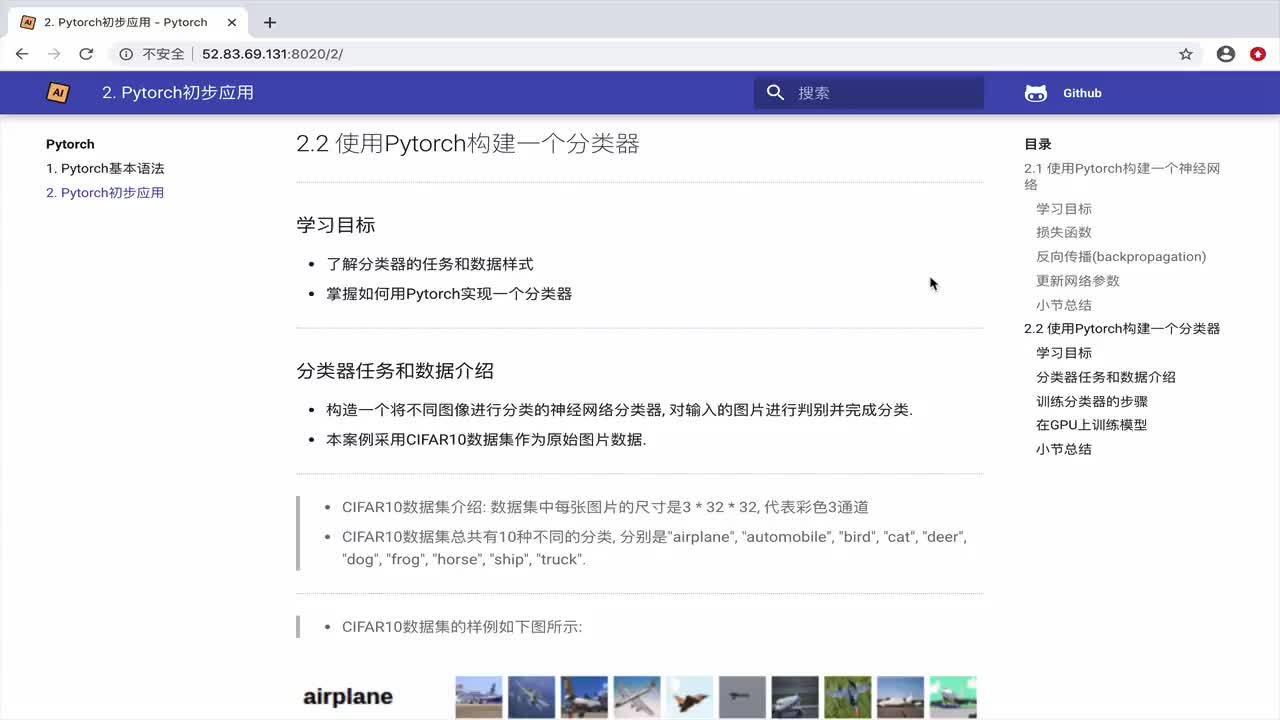
Task: Click the 搜索 search input field
Action: click(869, 92)
